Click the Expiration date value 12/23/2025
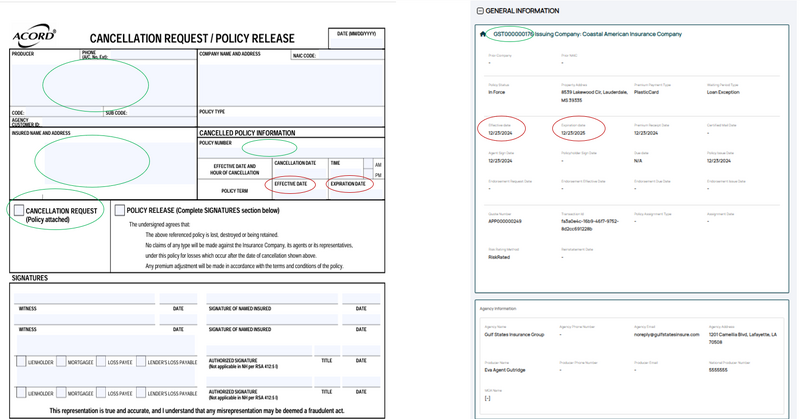Viewport: 800px width, 419px height. pyautogui.click(x=573, y=133)
